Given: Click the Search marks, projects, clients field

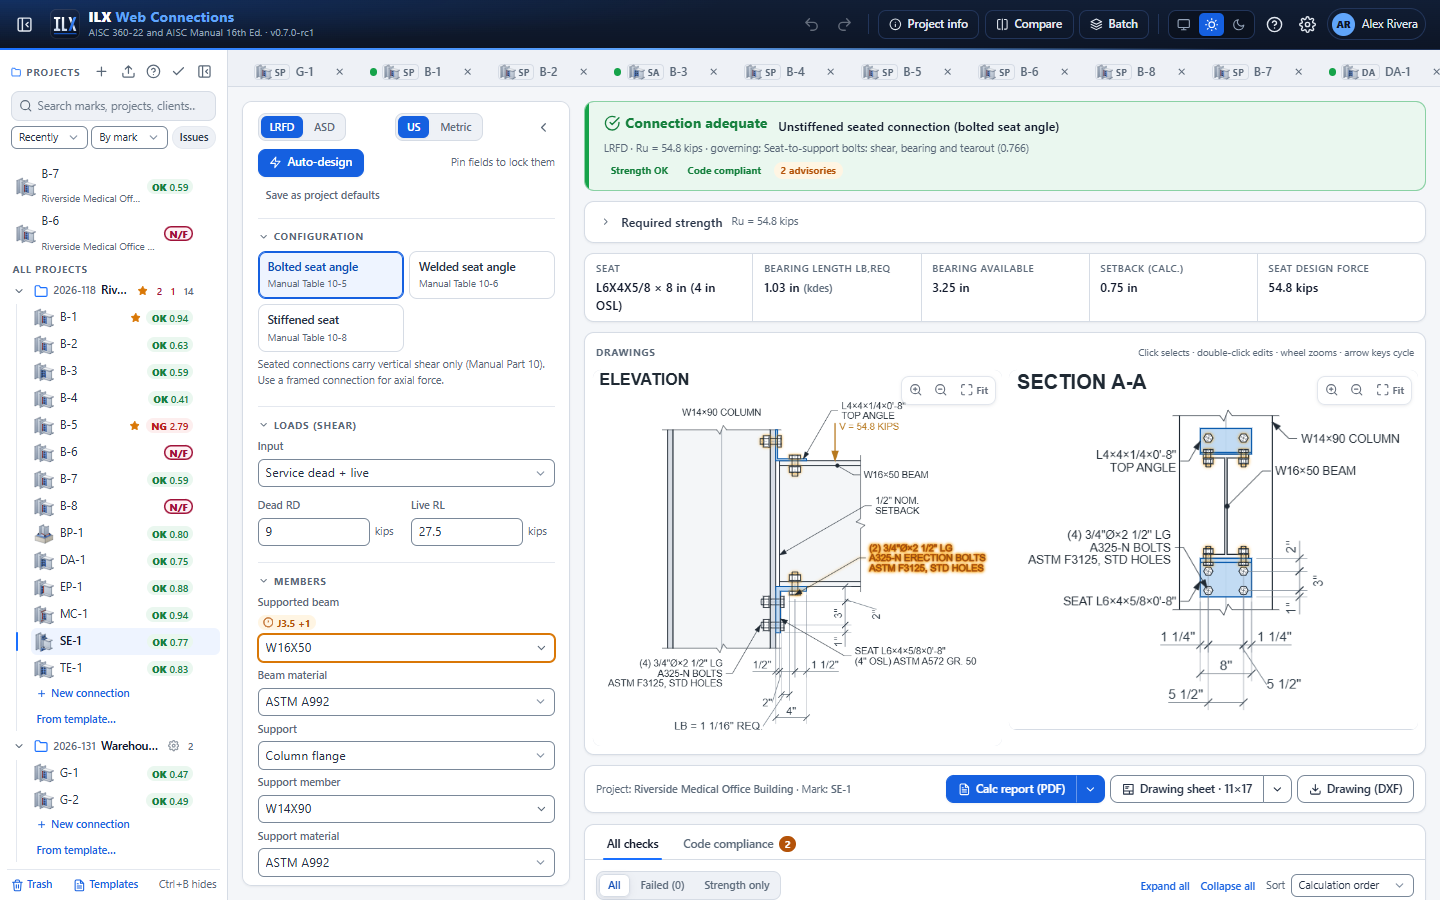Looking at the screenshot, I should point(113,106).
